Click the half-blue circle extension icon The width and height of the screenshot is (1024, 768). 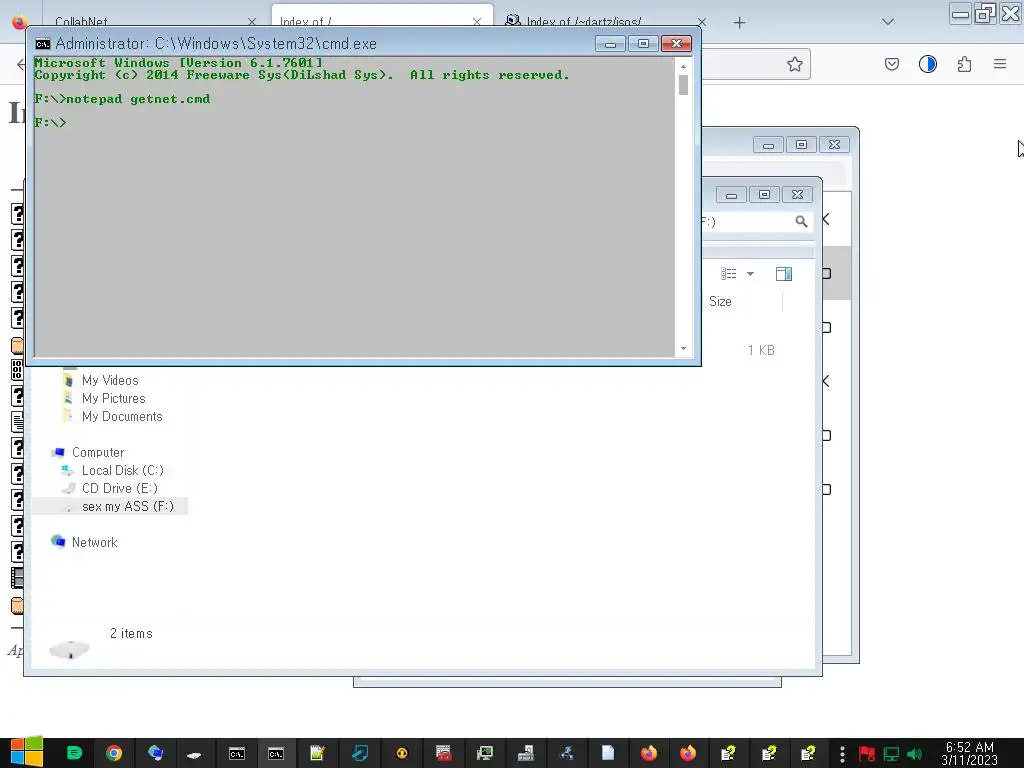[928, 64]
